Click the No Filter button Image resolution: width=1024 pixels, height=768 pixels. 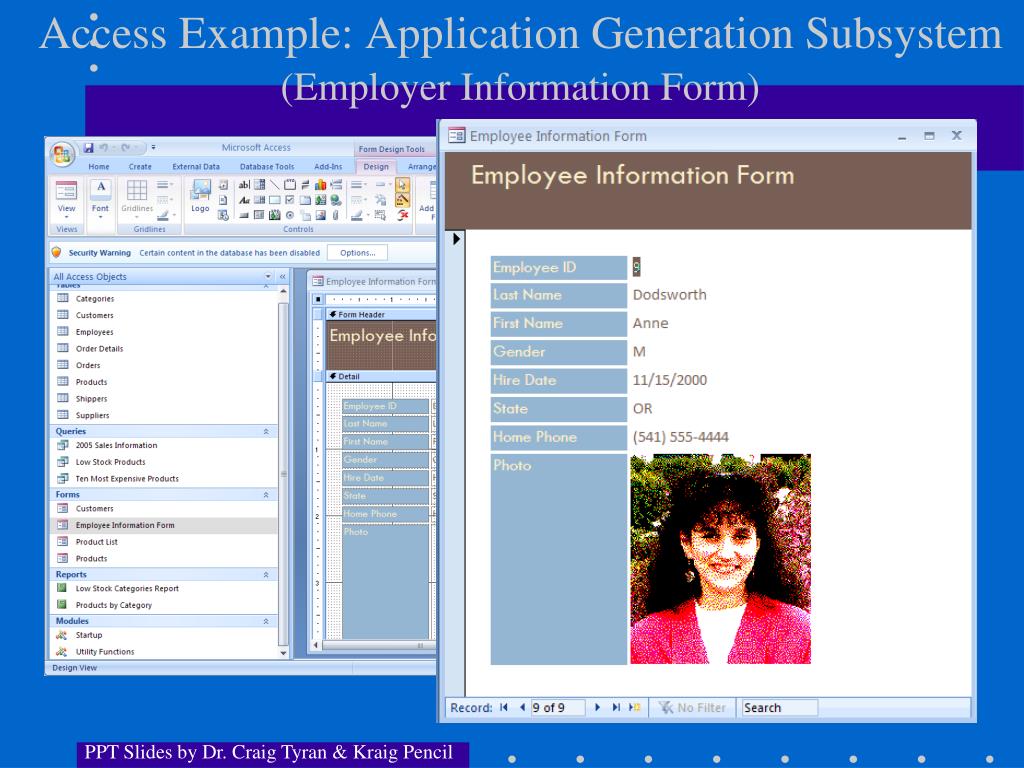click(x=692, y=708)
